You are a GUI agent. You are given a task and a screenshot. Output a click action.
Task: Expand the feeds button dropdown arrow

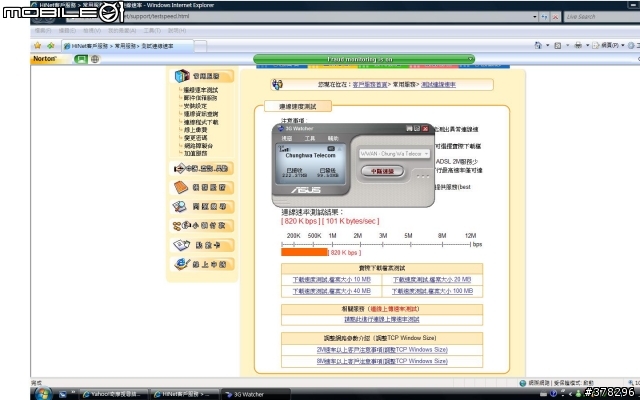click(567, 45)
